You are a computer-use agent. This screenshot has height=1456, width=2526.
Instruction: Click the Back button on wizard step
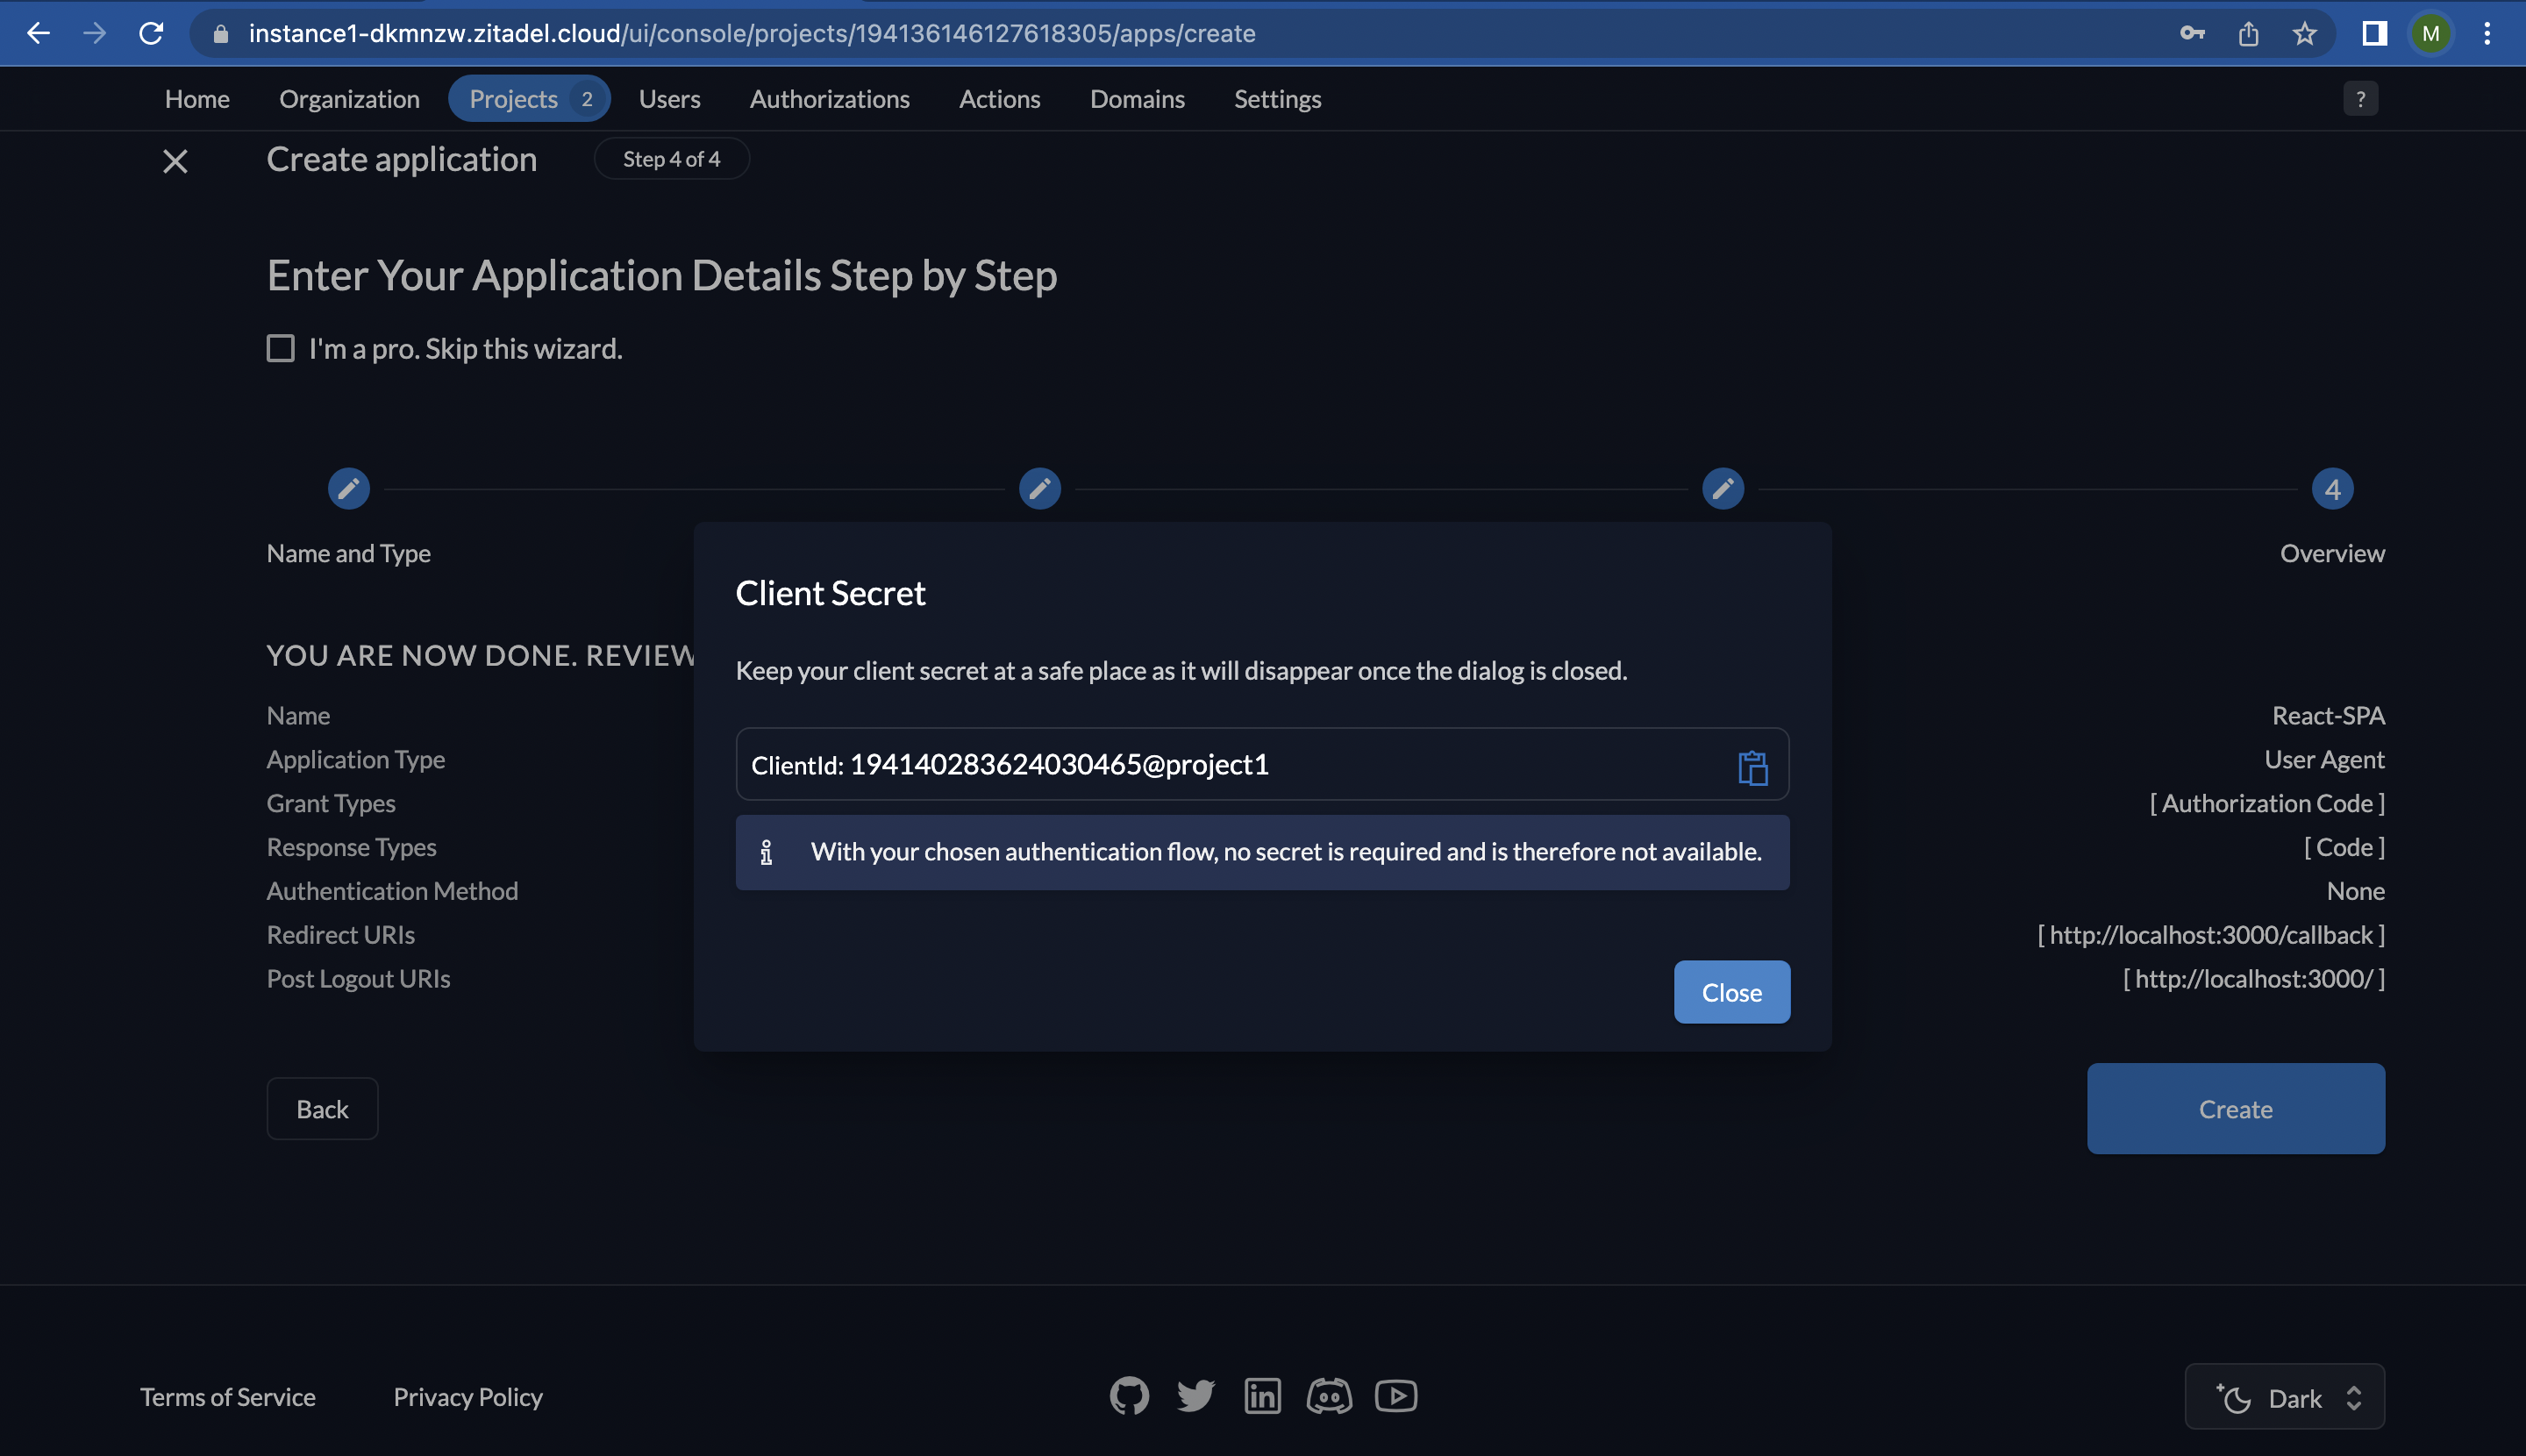click(x=321, y=1107)
